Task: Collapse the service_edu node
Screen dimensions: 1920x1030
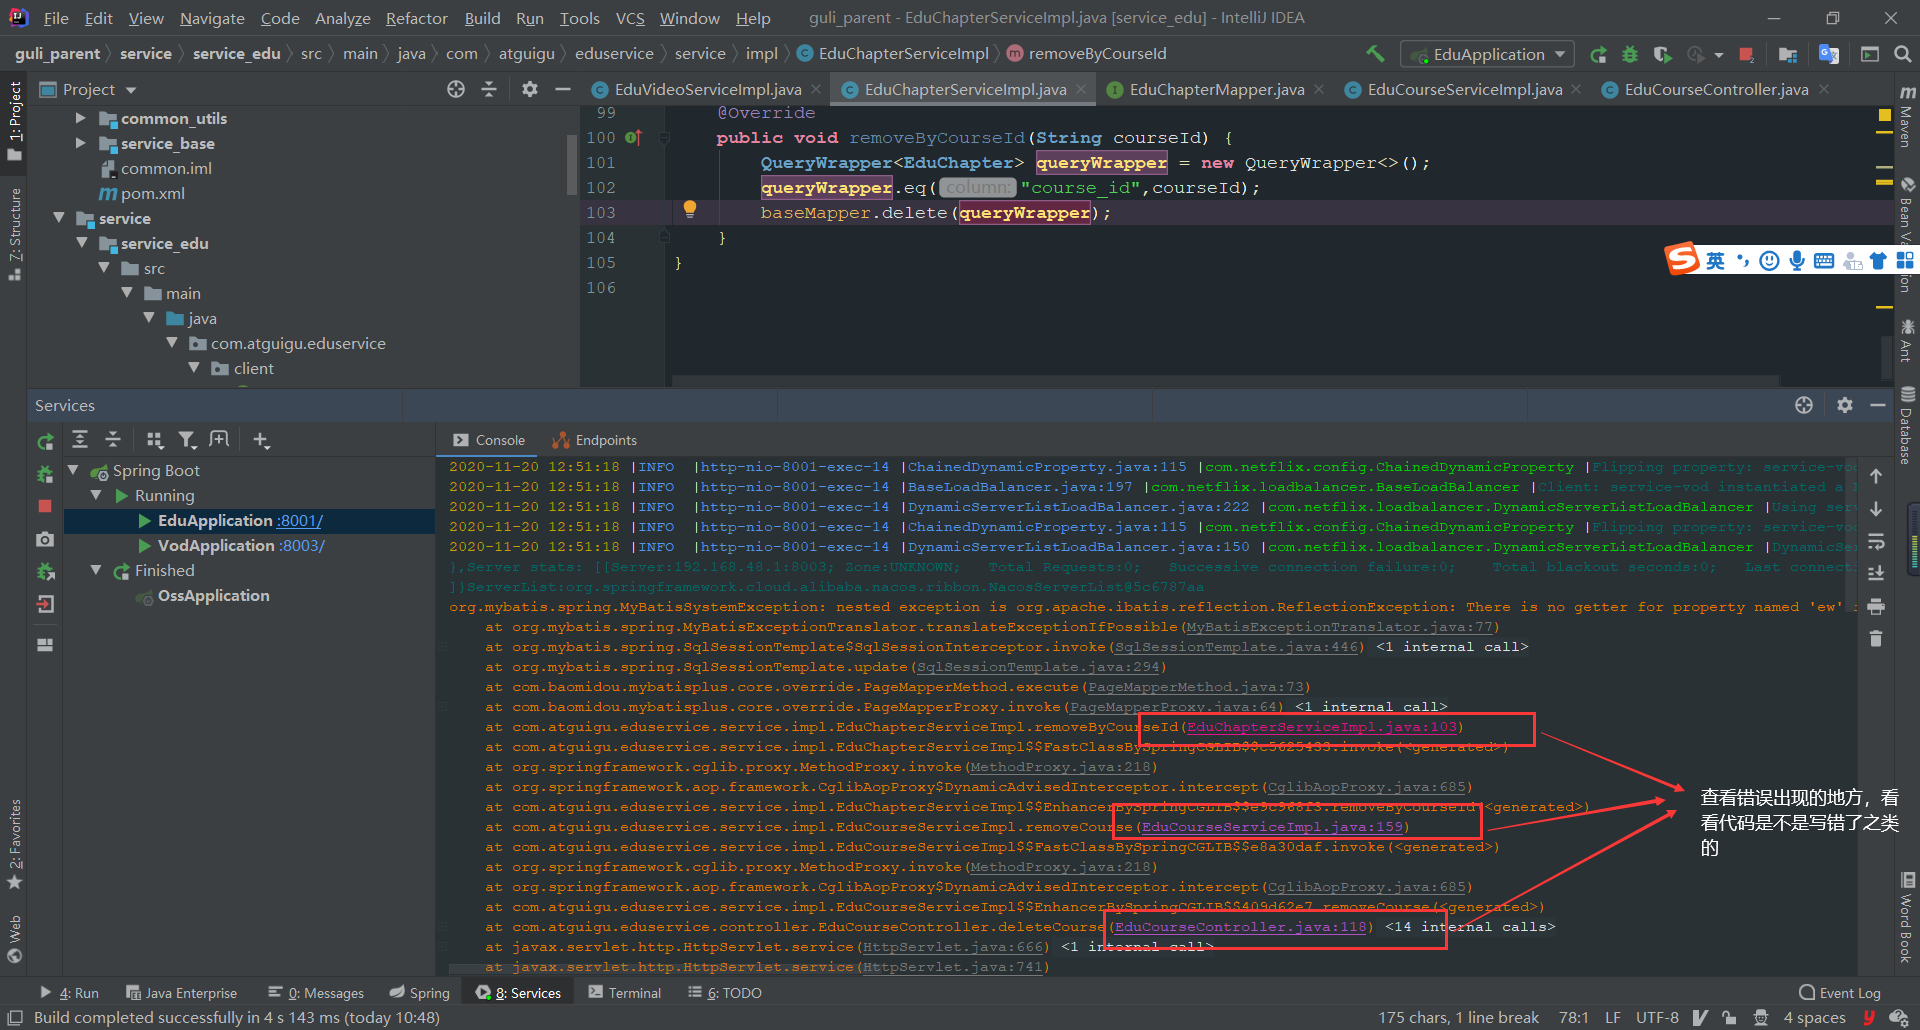Action: pos(81,243)
